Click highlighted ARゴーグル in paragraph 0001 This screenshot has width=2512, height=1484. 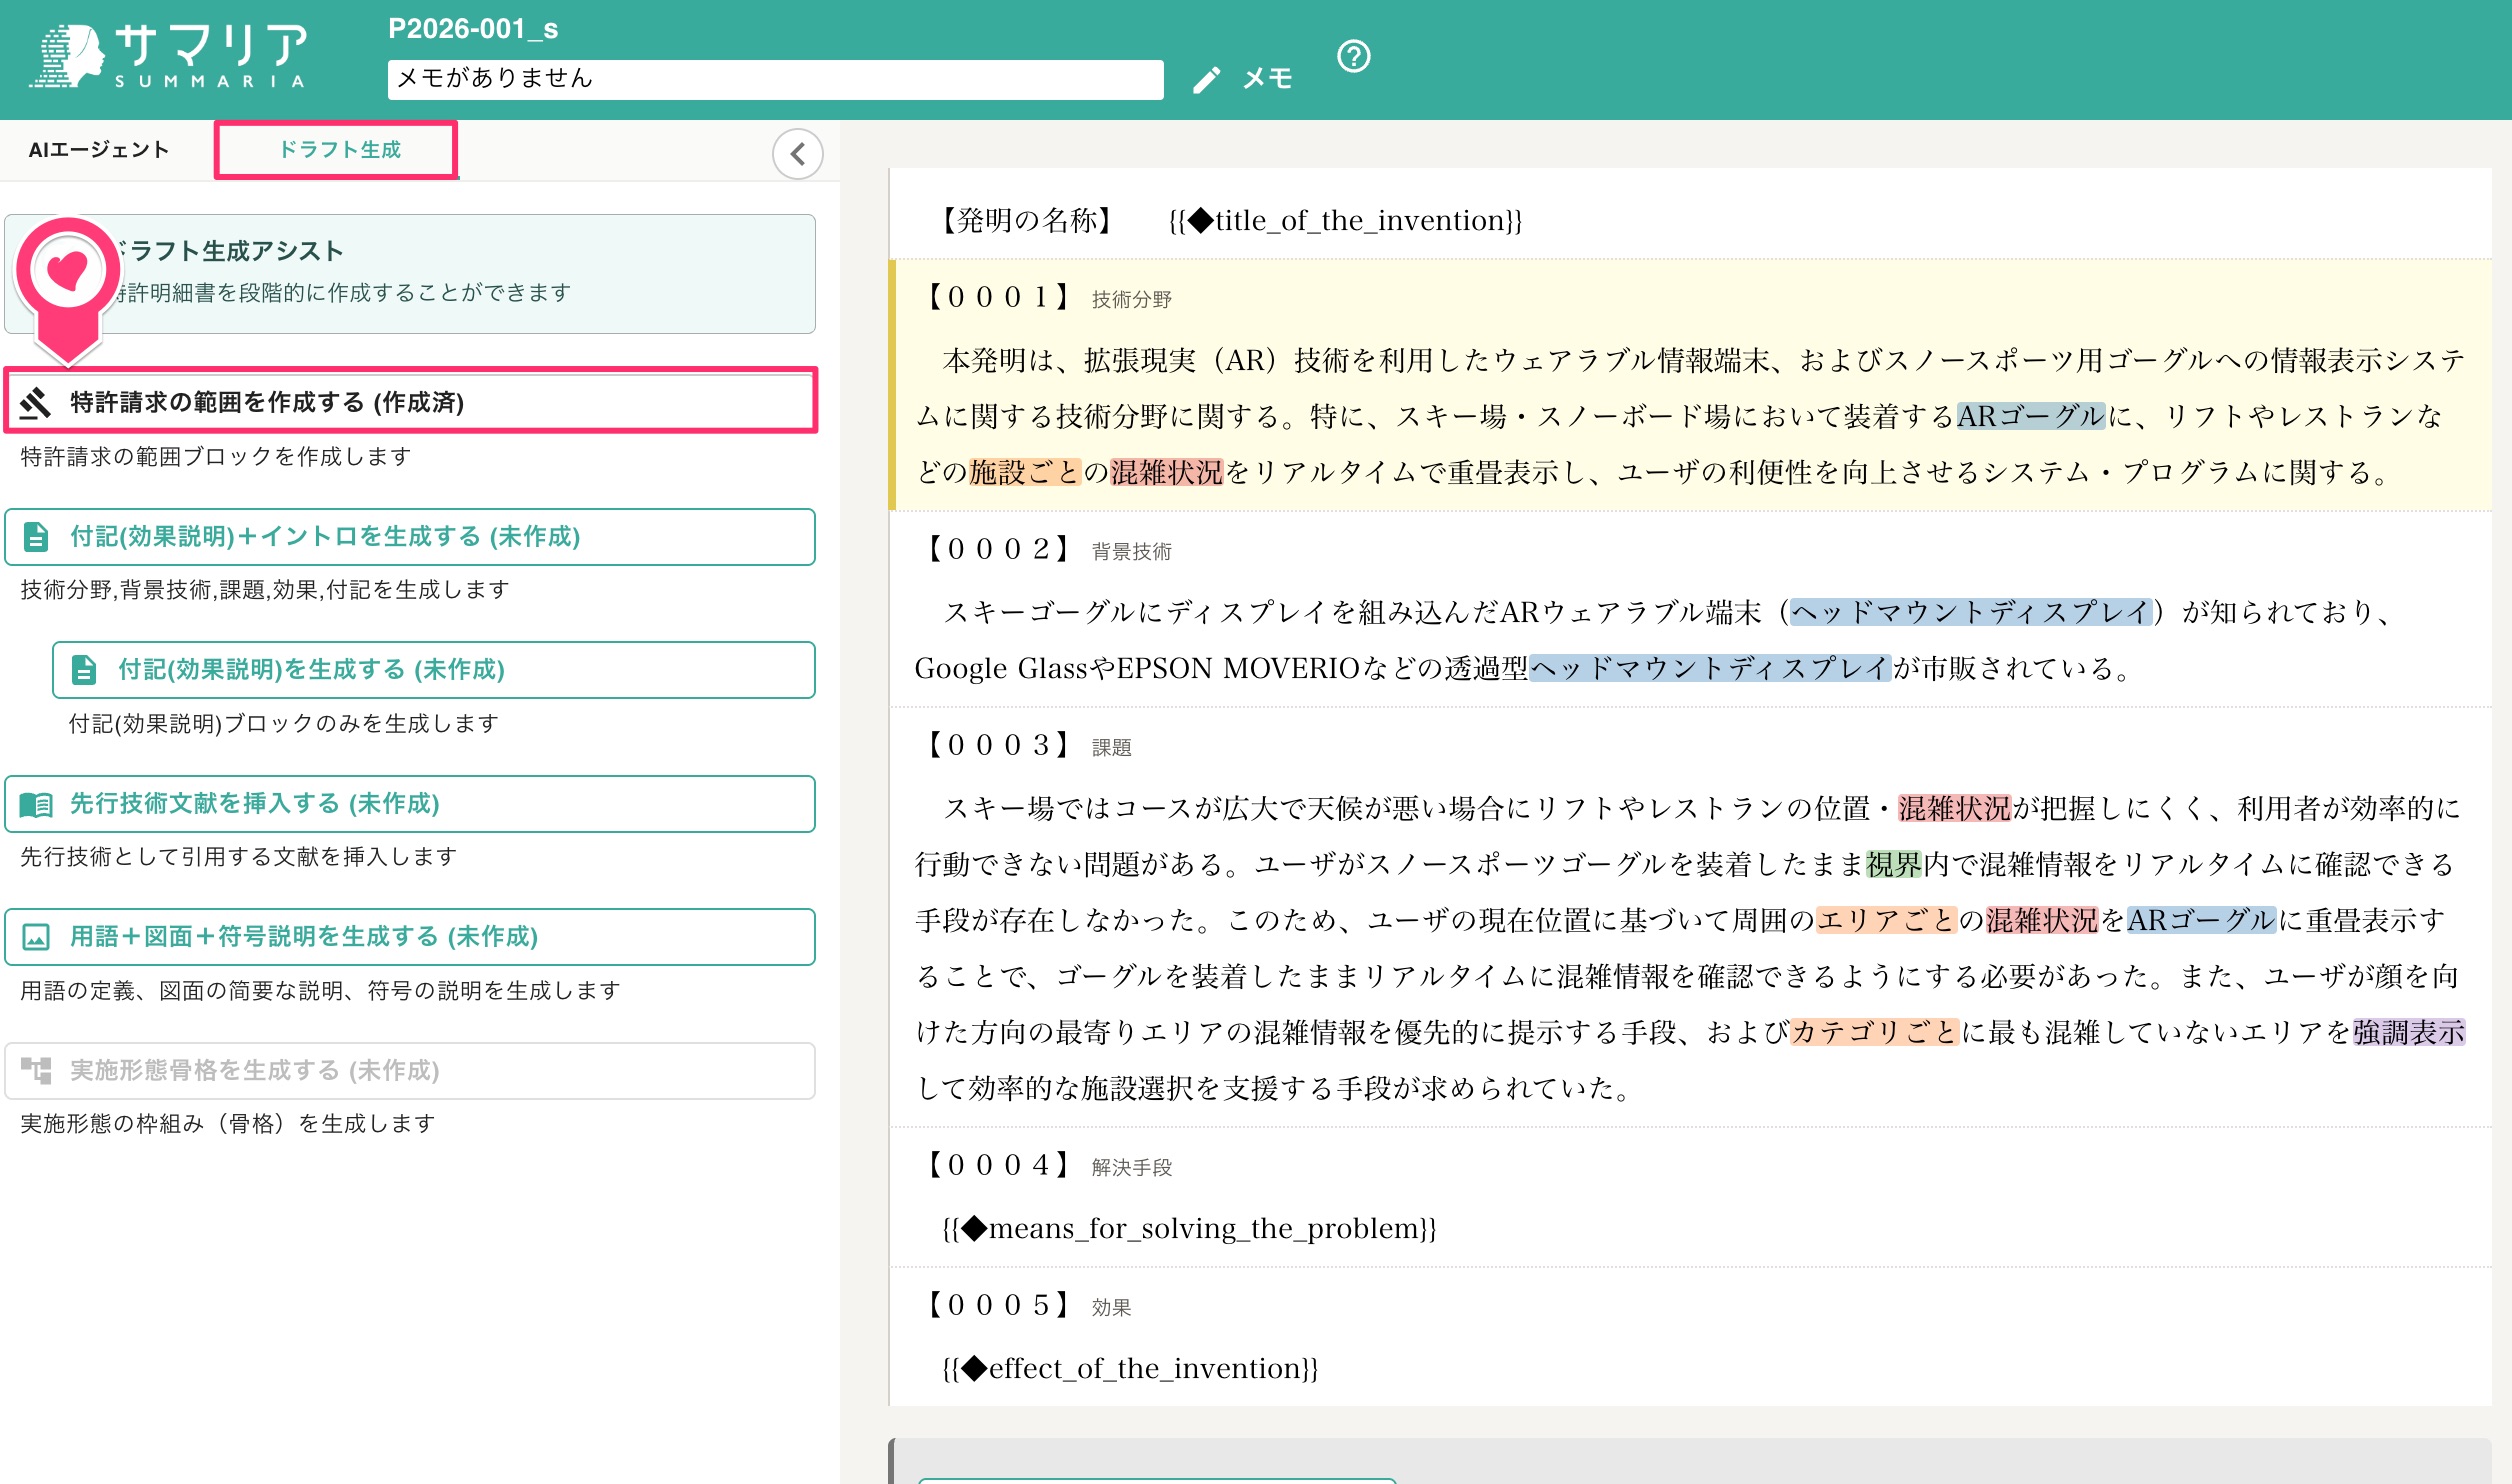2030,416
